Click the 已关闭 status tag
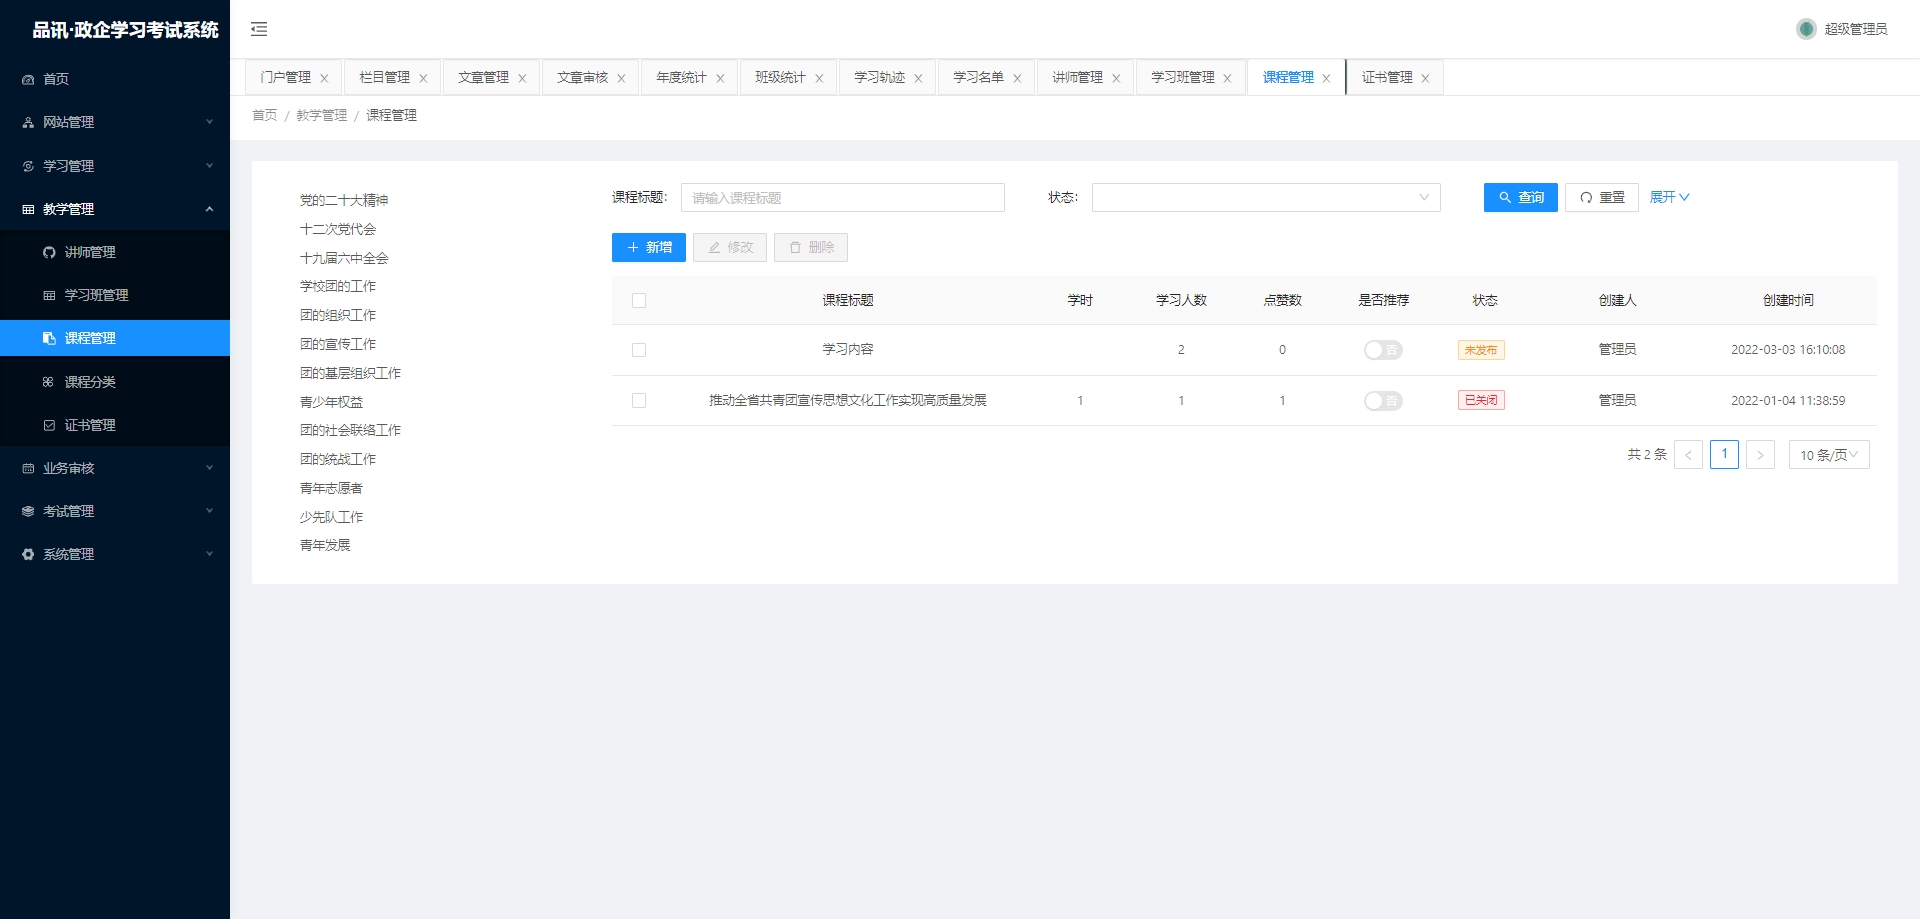The height and width of the screenshot is (919, 1920). click(x=1481, y=400)
